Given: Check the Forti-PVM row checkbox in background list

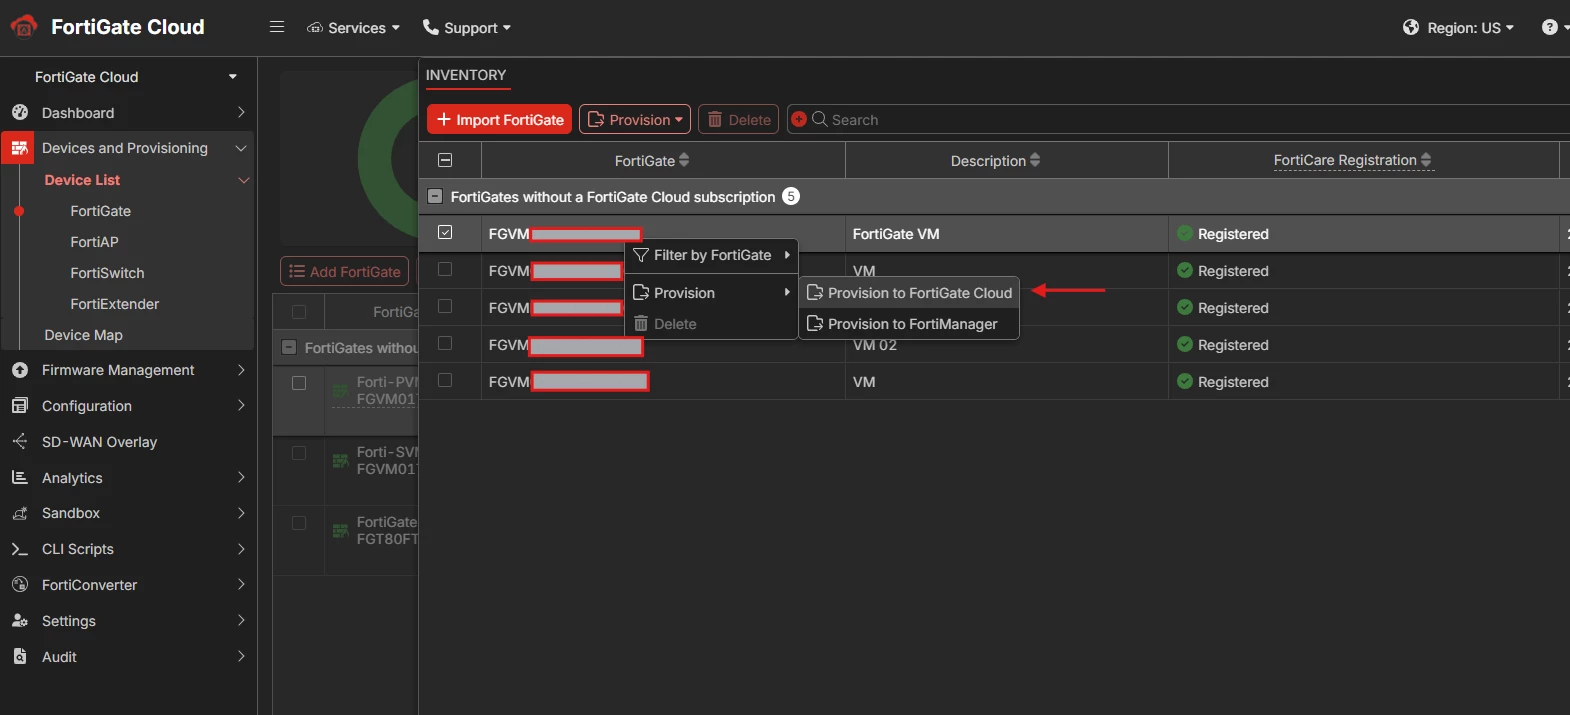Looking at the screenshot, I should tap(298, 383).
